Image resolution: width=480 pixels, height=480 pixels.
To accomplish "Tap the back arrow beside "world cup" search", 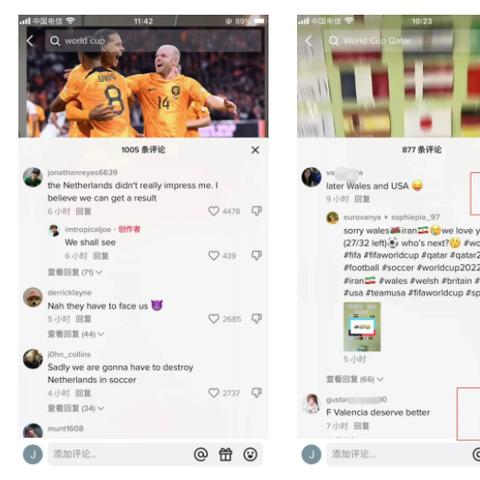I will tap(30, 41).
